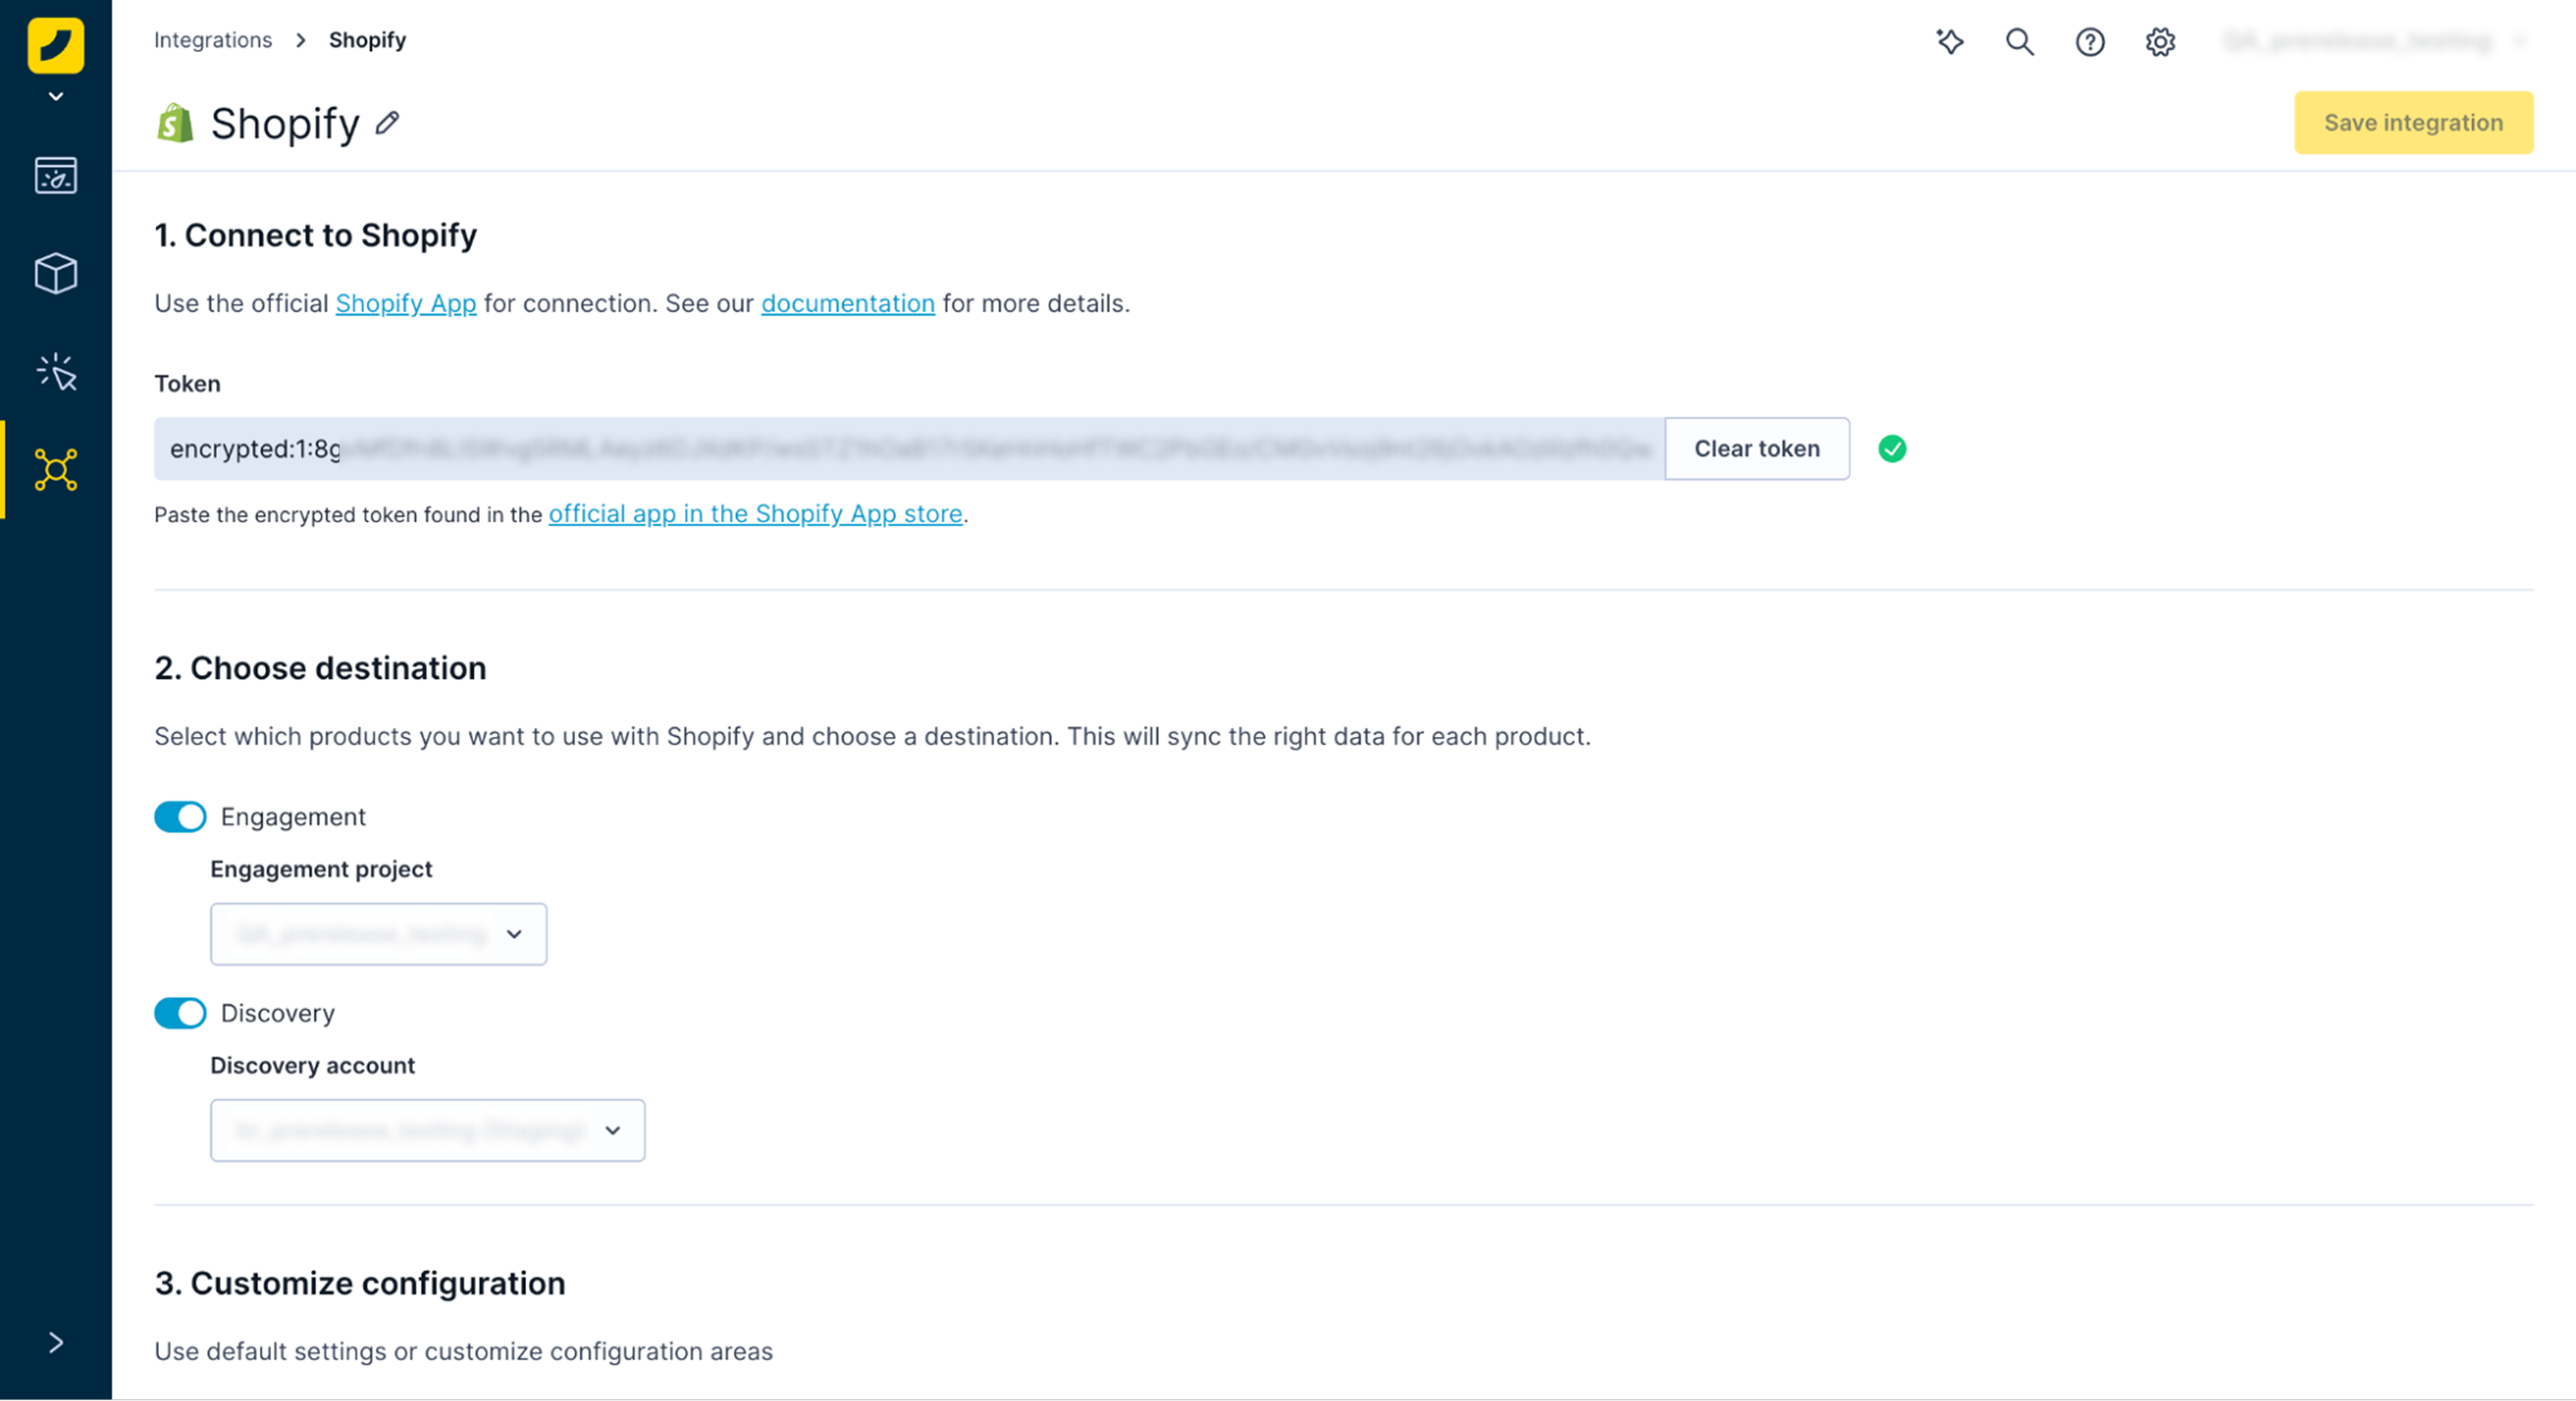This screenshot has width=2576, height=1401.
Task: Open the sparkle assistant icon in the header
Action: pyautogui.click(x=1949, y=41)
